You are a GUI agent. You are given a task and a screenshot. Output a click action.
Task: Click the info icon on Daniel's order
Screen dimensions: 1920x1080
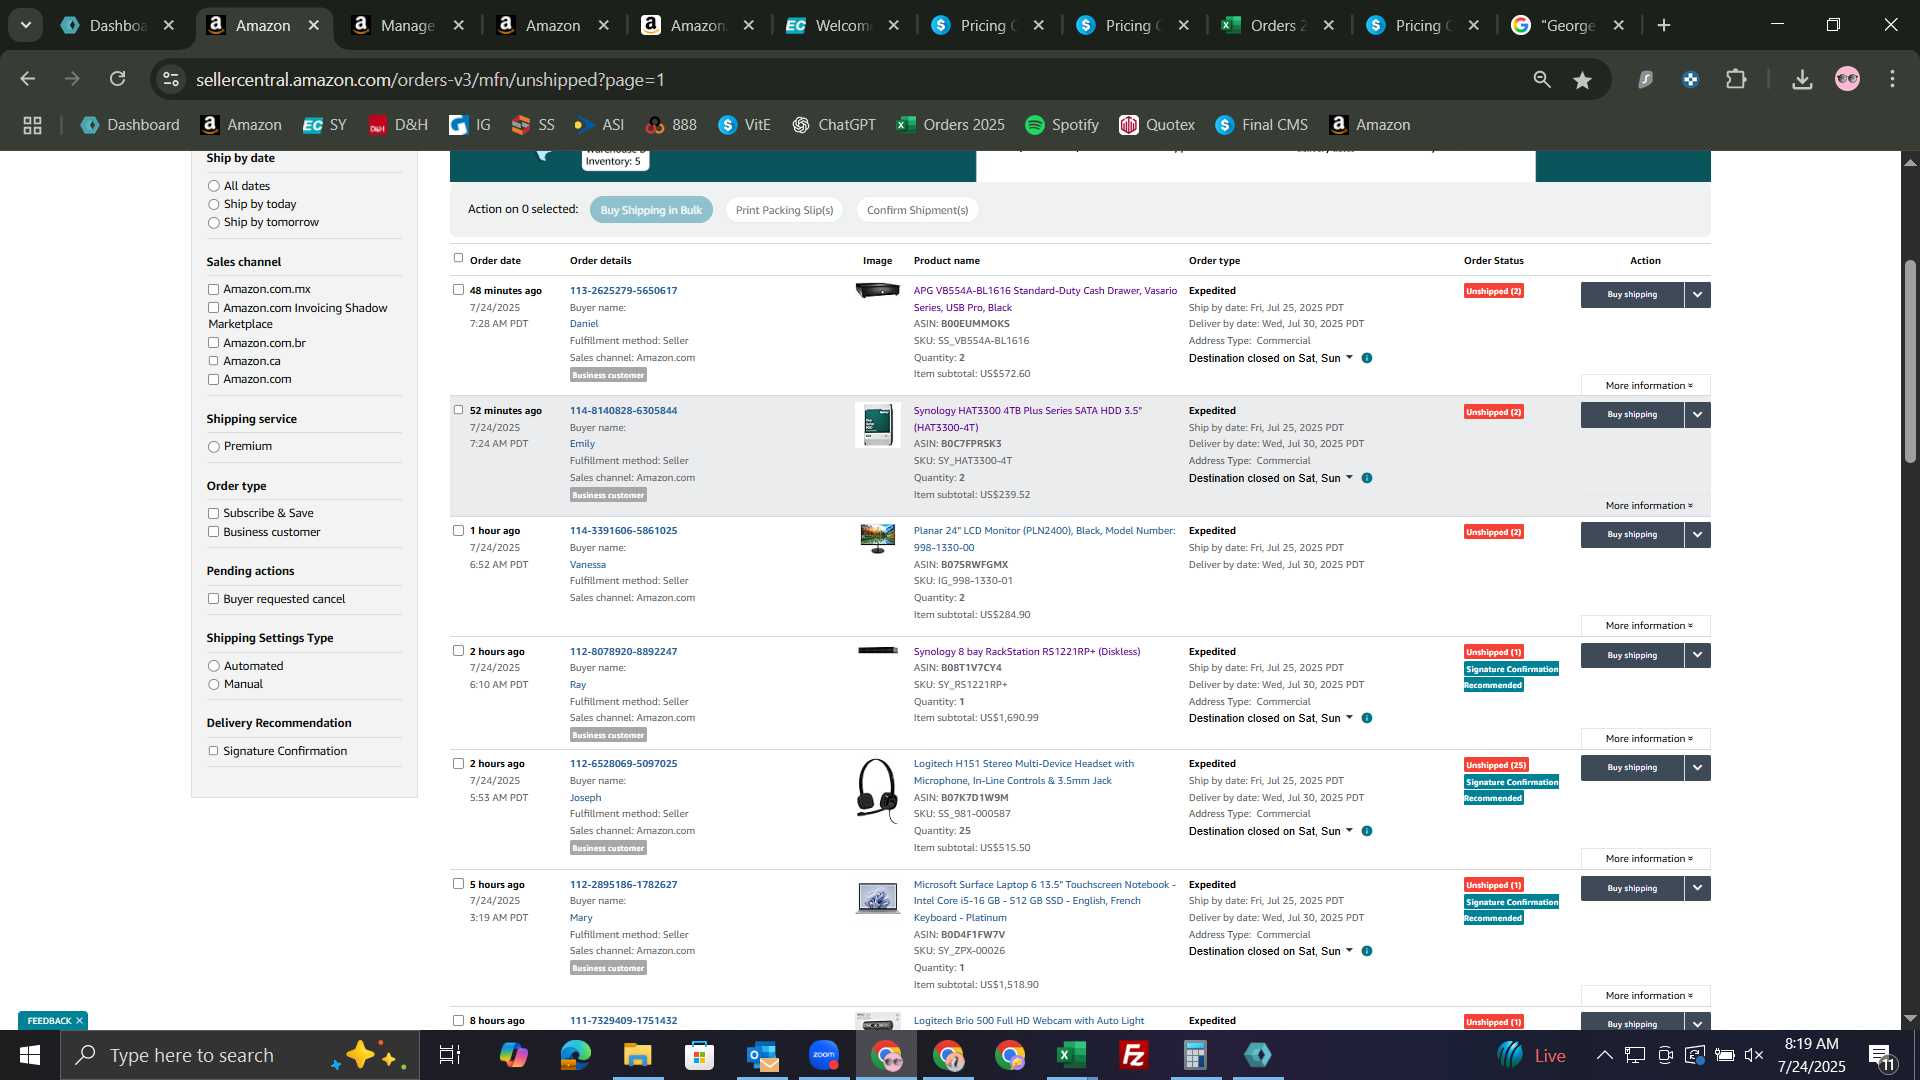(x=1367, y=358)
